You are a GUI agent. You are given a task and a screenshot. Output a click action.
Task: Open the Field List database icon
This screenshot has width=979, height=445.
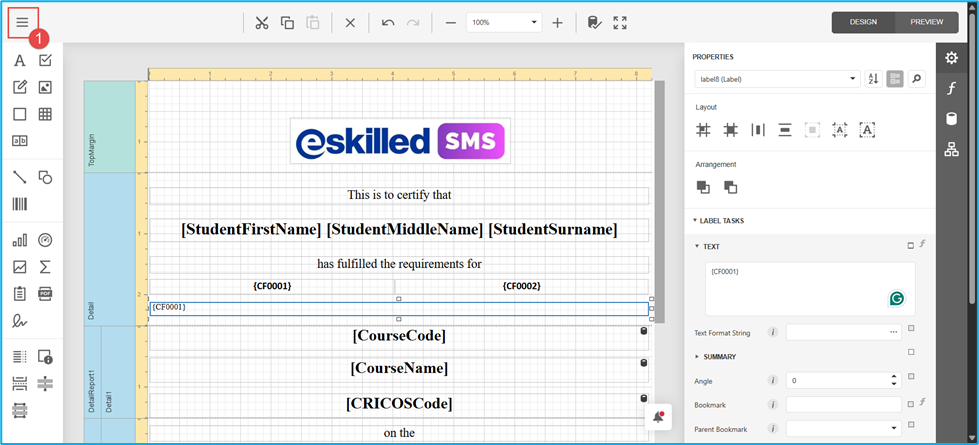(951, 119)
